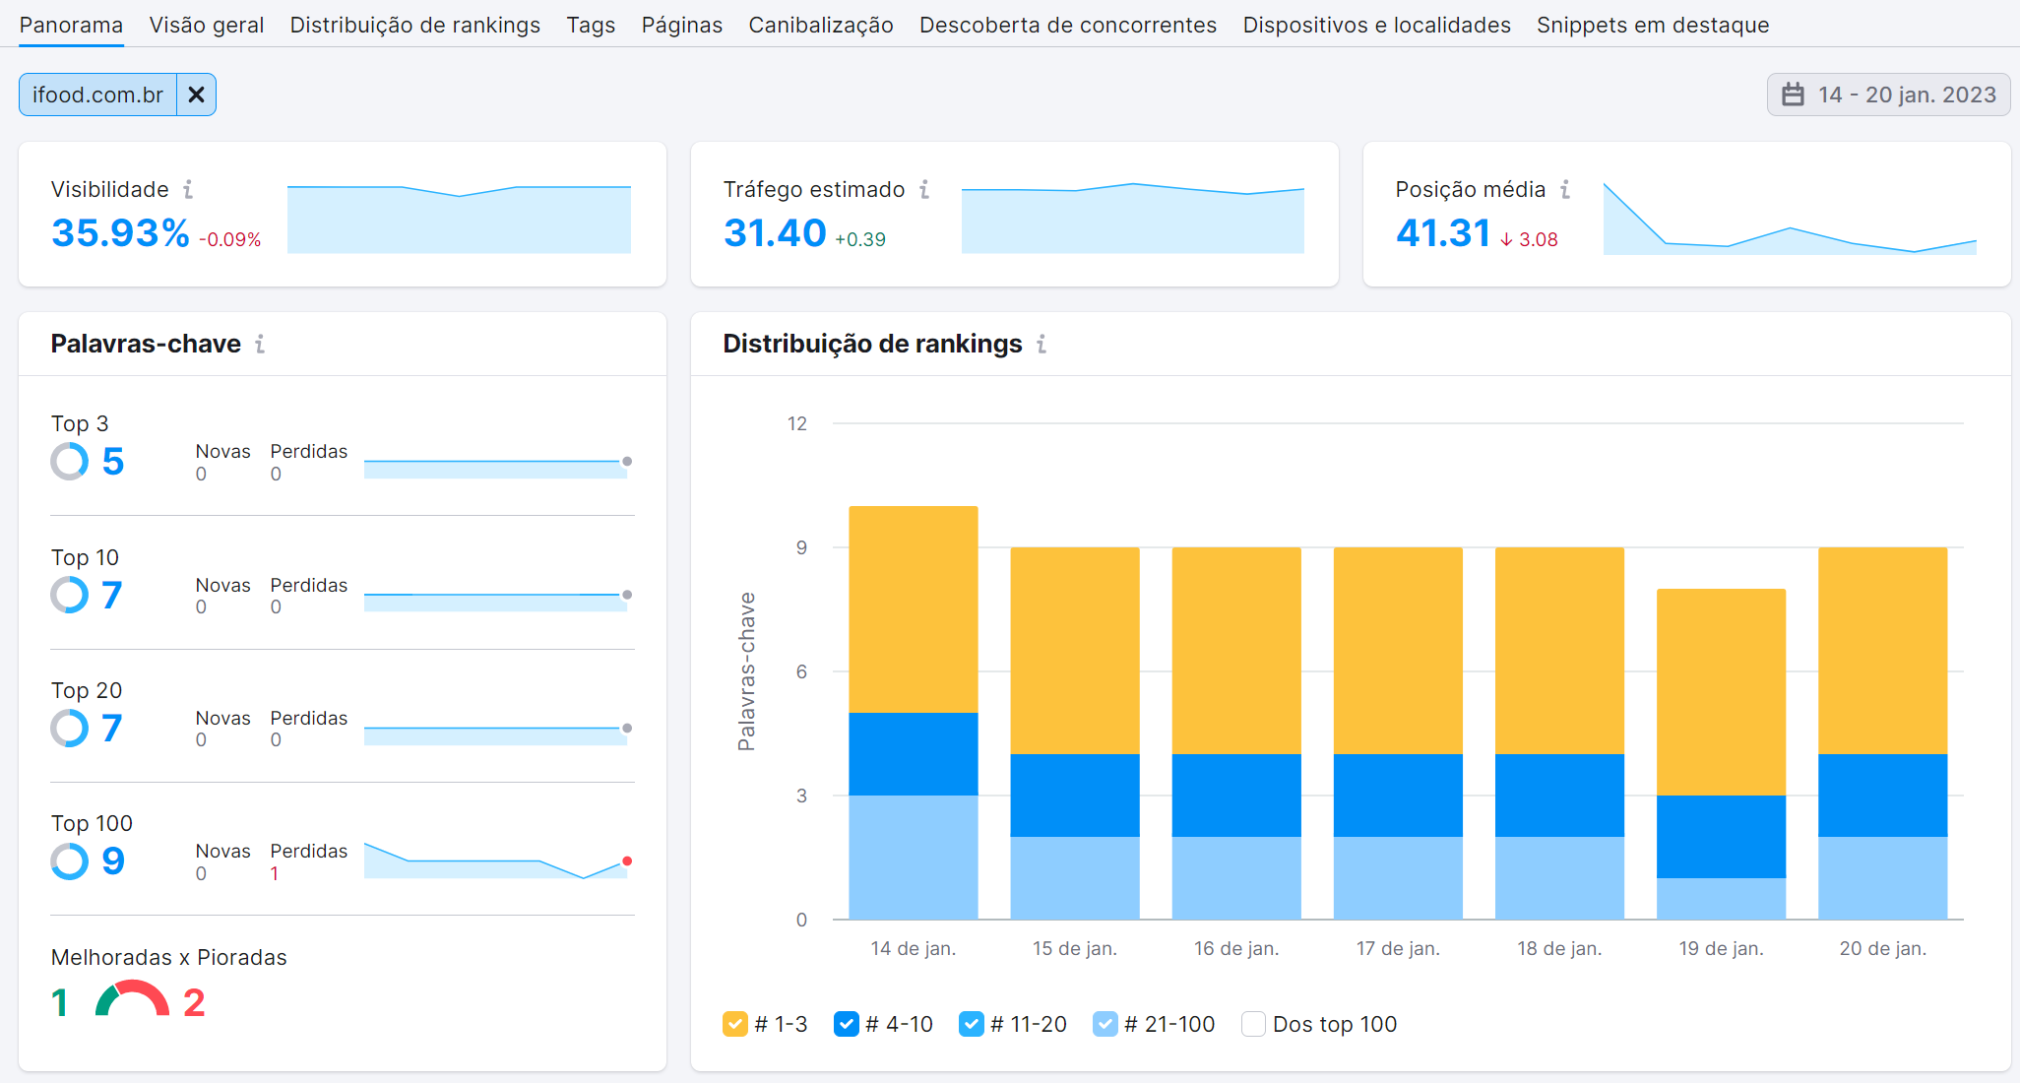Screen dimensions: 2020x1083
Task: Click the Top 100 donut icon
Action: [x=70, y=861]
